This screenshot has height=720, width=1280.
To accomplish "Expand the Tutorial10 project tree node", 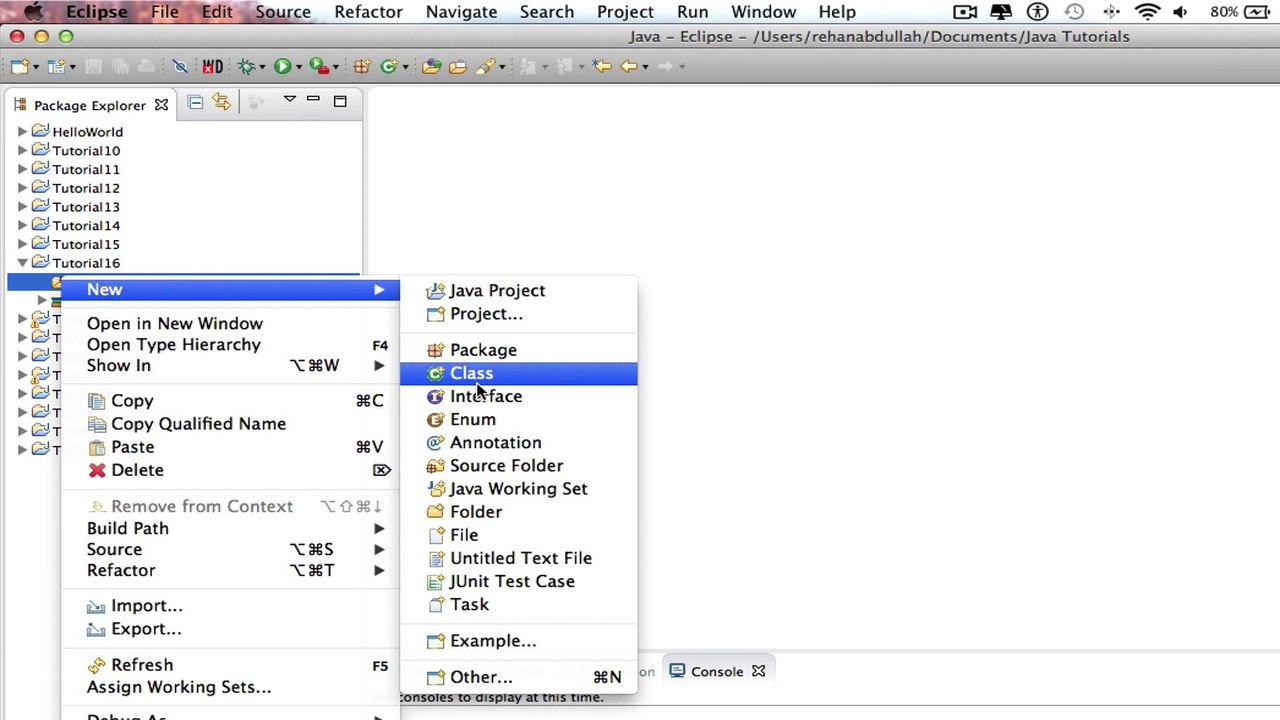I will point(22,151).
